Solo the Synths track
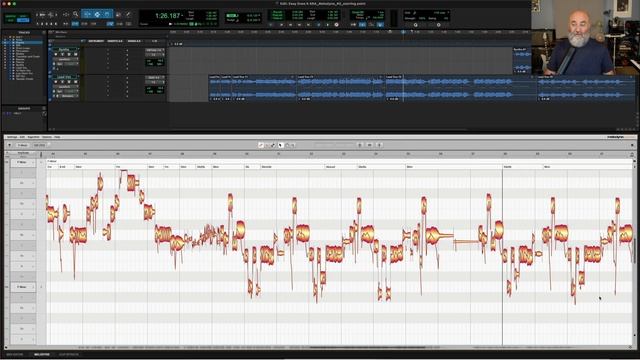Screen dimensions: 640x360 [x=69, y=54]
